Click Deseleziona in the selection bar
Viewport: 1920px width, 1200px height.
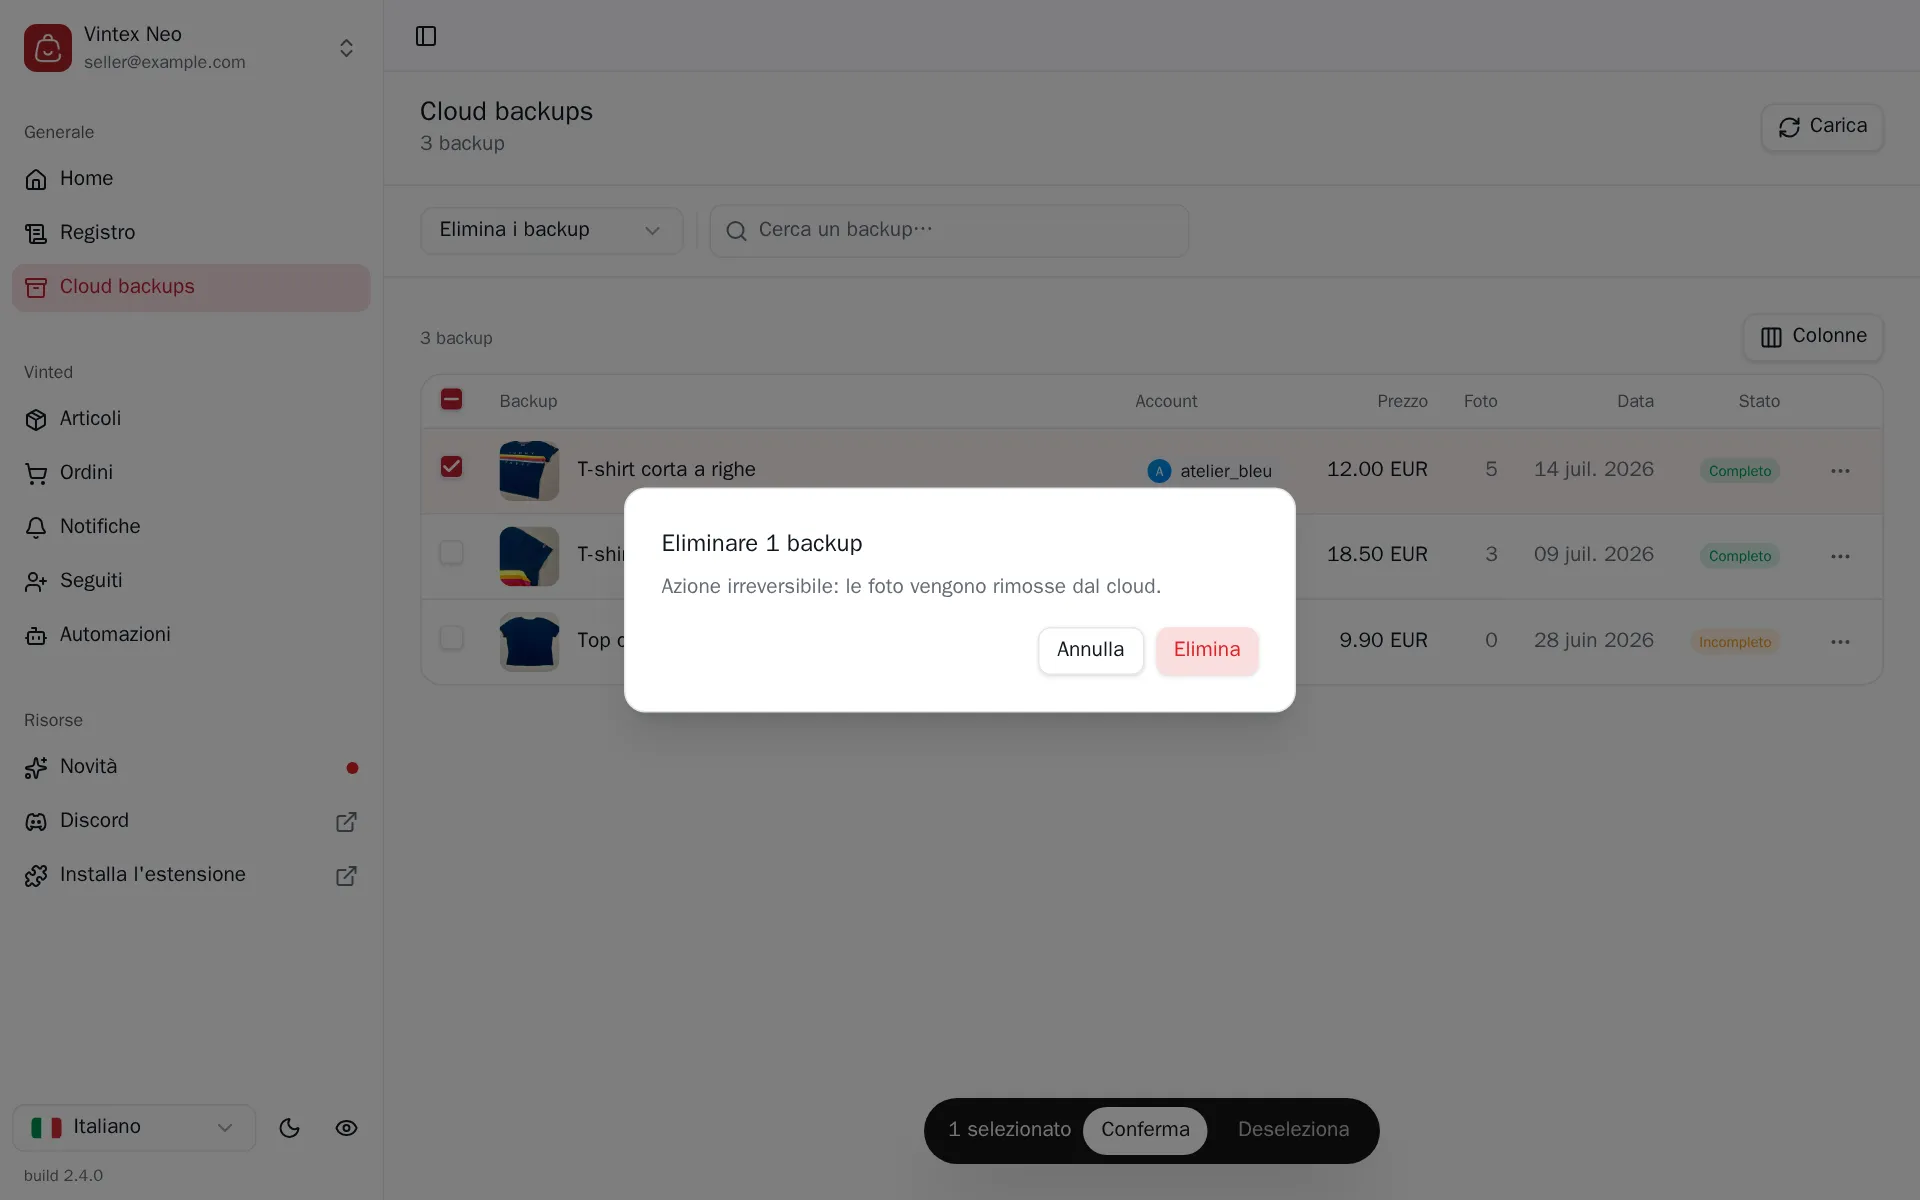click(x=1293, y=1130)
